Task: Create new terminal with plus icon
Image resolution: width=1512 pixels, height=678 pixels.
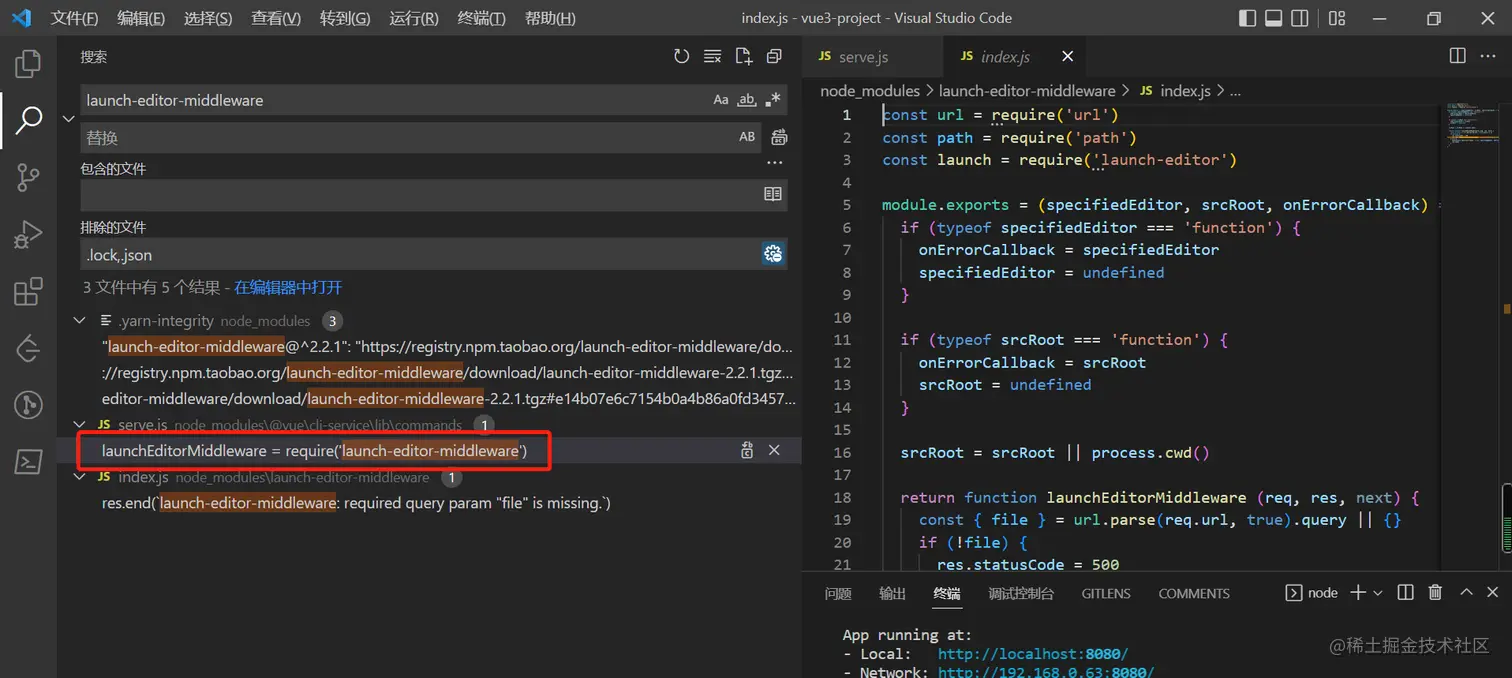Action: click(1357, 593)
